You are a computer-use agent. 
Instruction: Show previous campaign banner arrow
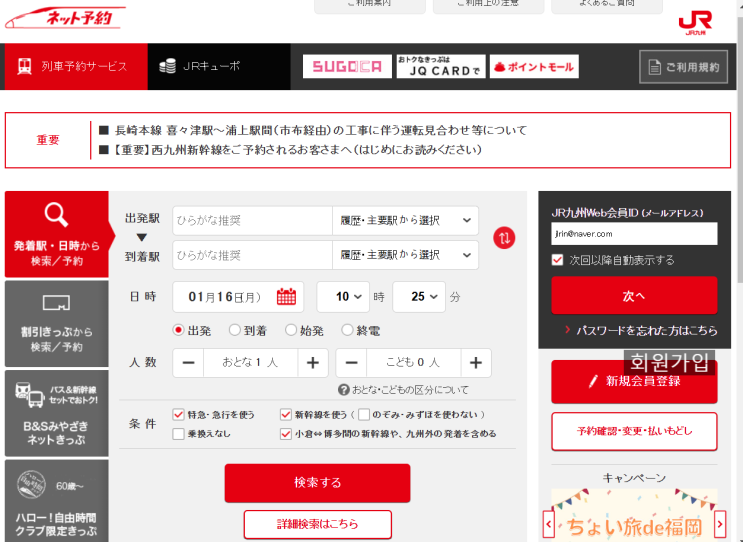549,524
